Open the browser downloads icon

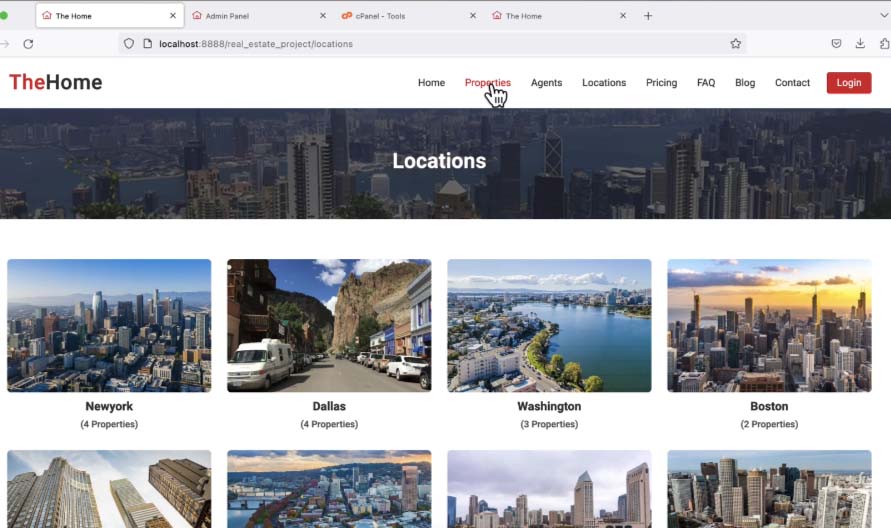pos(860,44)
